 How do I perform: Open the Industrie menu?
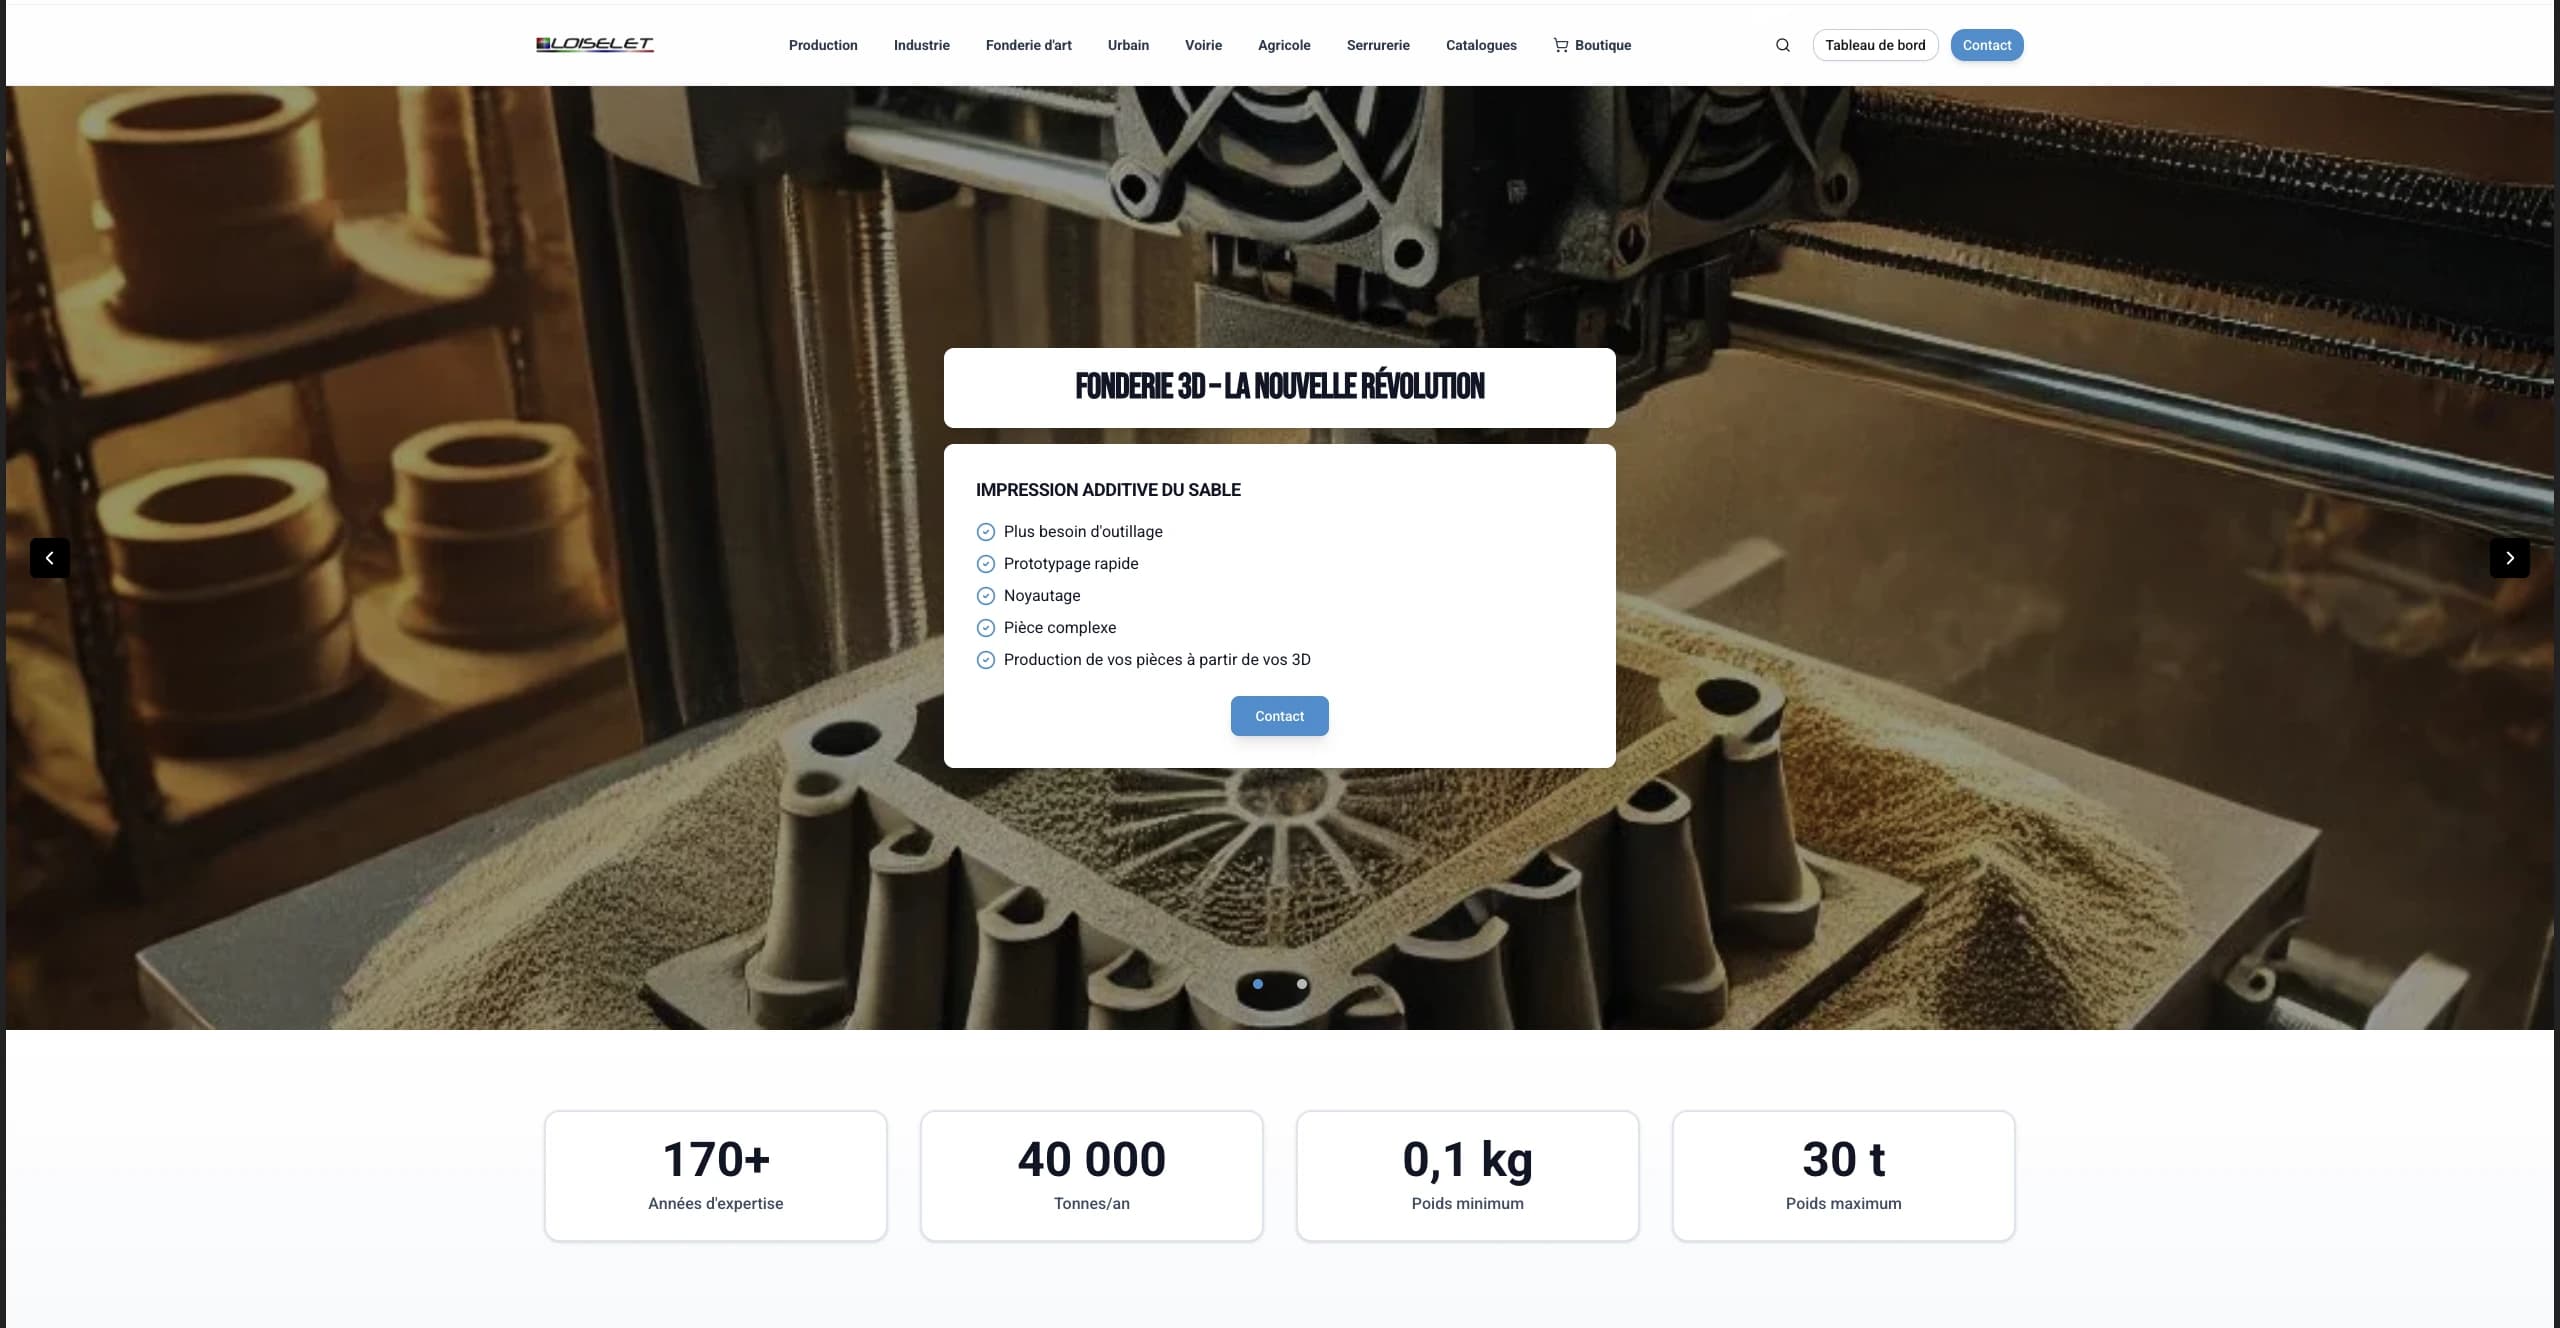click(921, 45)
